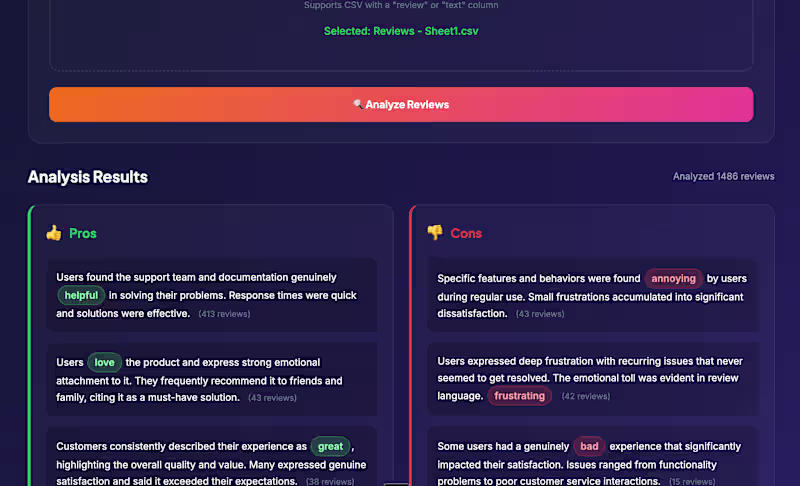Viewport: 800px width, 486px height.
Task: Click the Cons section title
Action: point(466,233)
